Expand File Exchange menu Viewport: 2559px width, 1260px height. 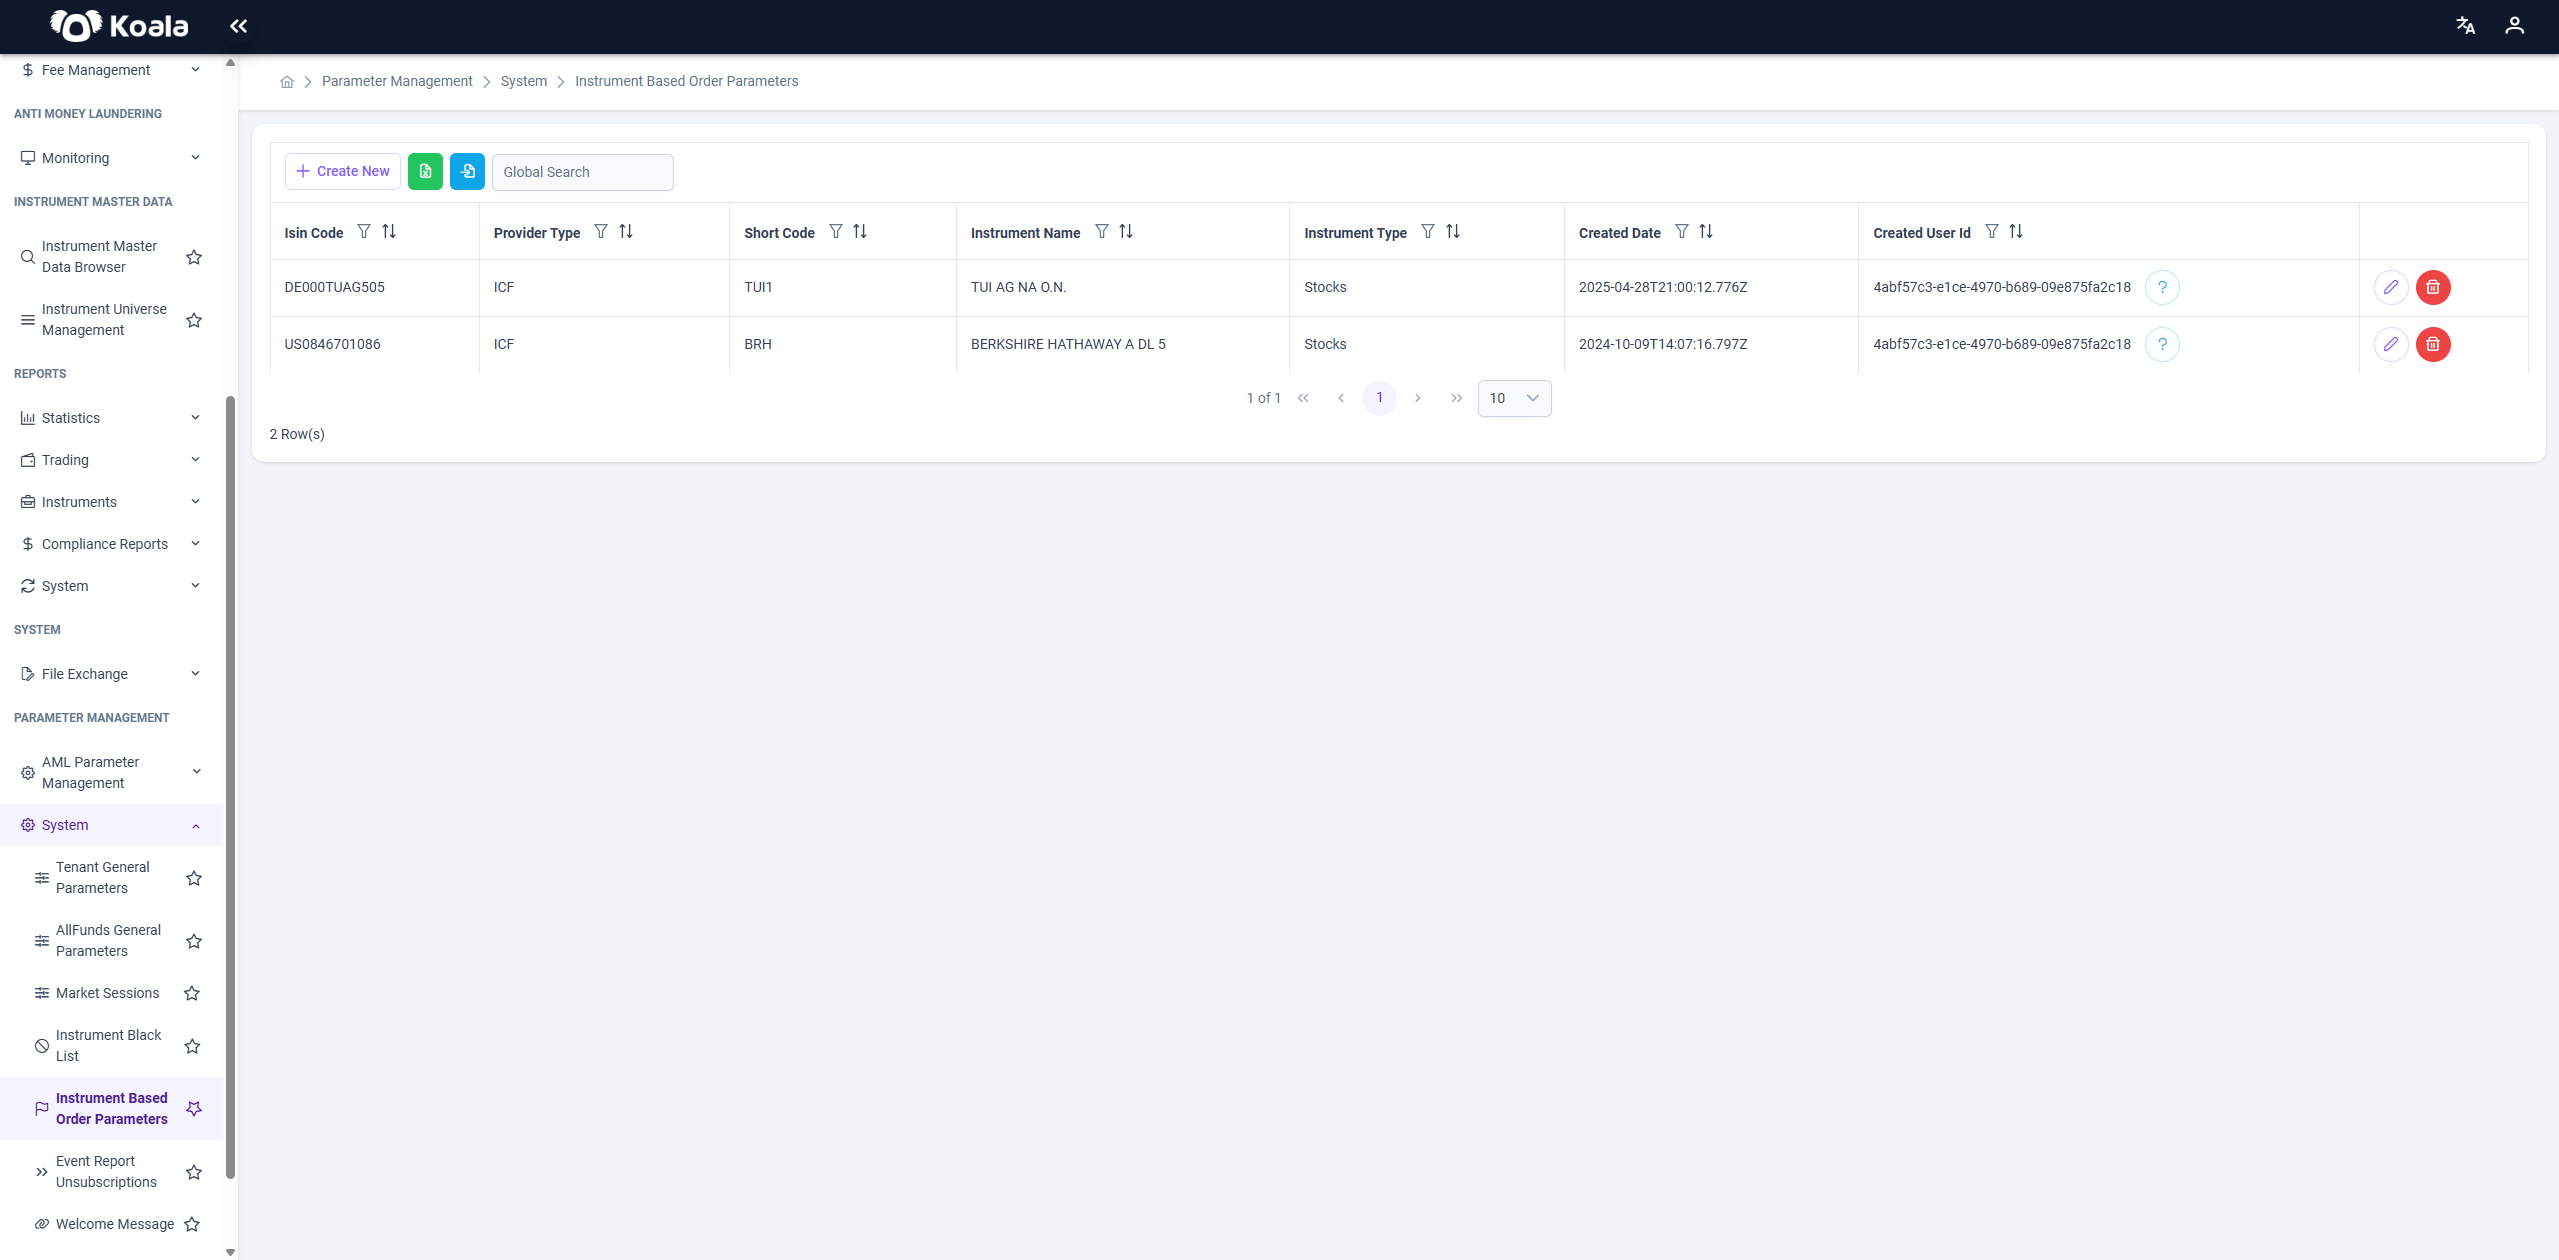111,674
